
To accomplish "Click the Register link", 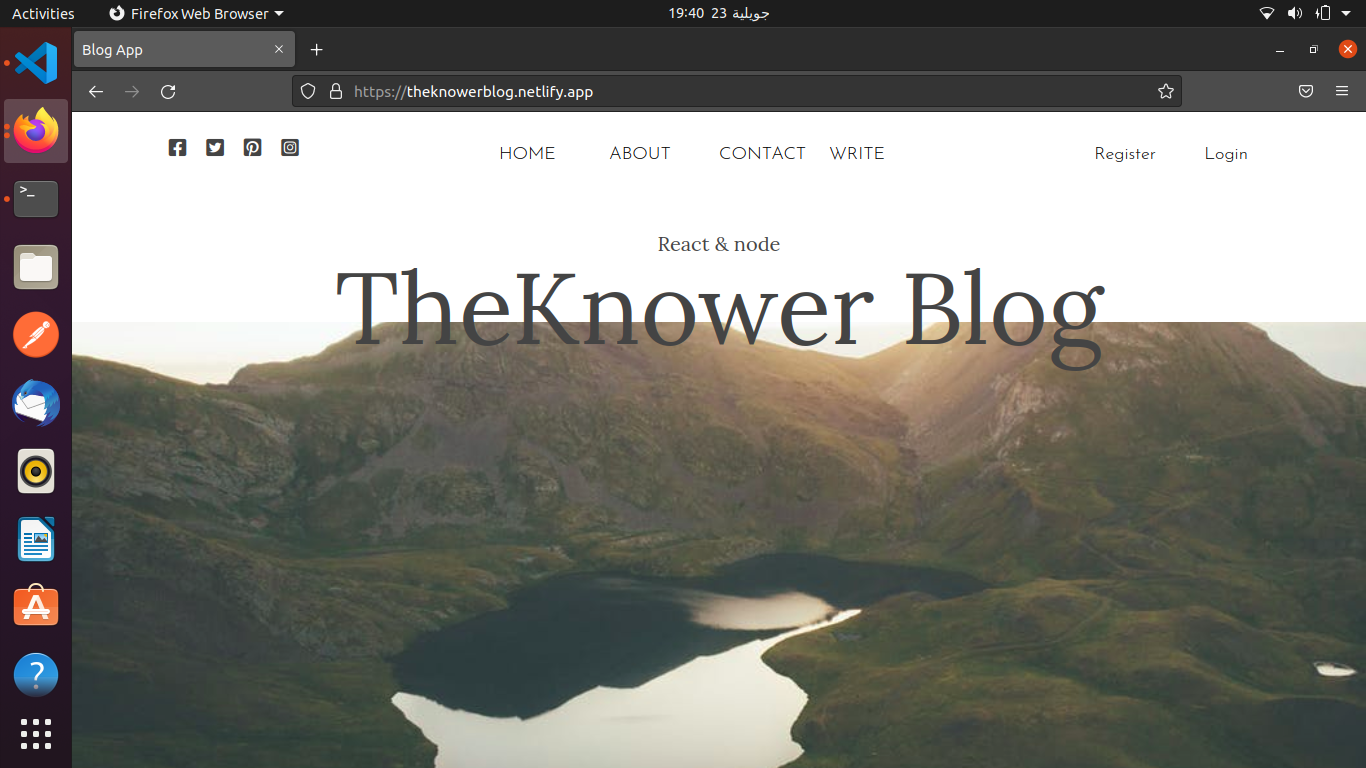I will tap(1124, 154).
